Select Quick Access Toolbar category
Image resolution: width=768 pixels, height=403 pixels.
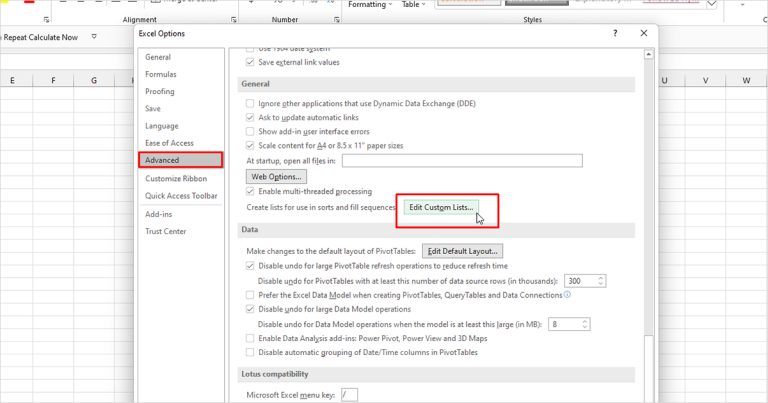tap(181, 196)
